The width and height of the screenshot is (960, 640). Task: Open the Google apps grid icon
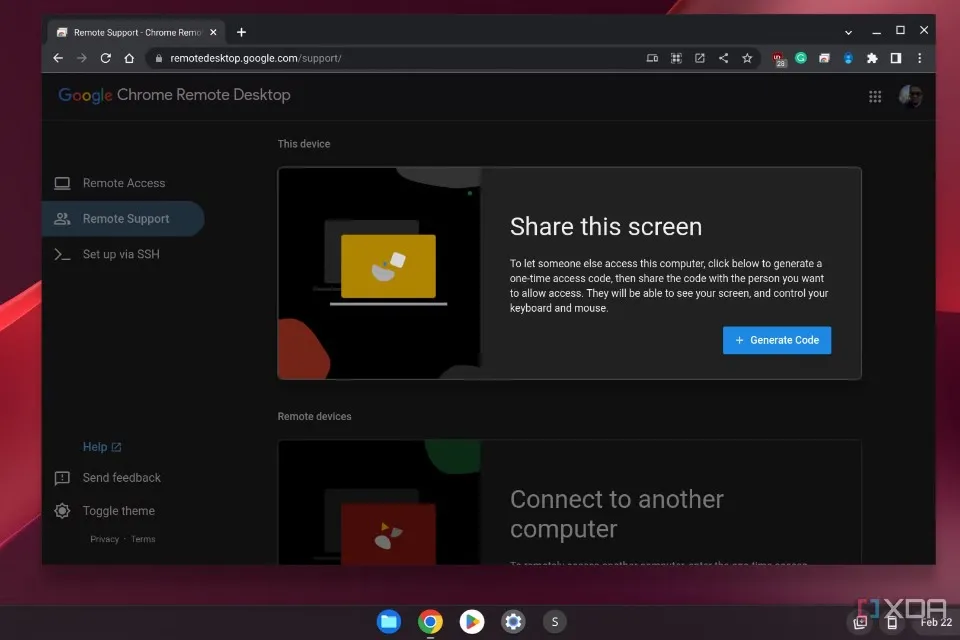(x=875, y=96)
